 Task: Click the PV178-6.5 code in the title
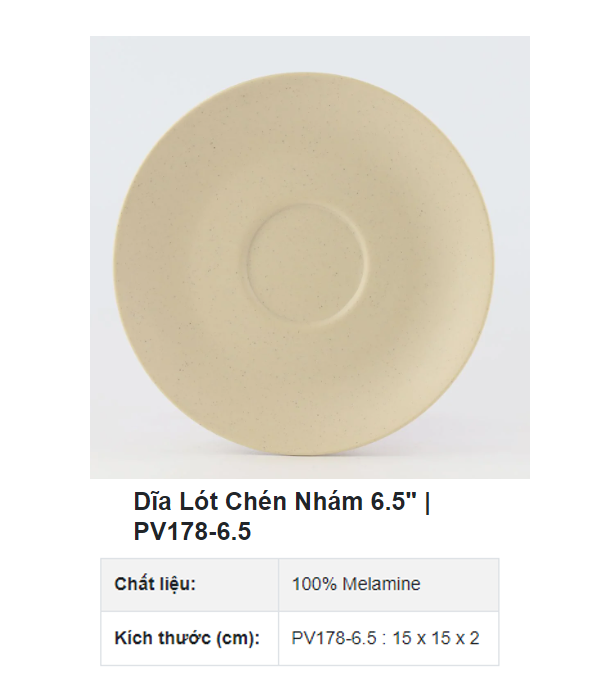pos(192,532)
